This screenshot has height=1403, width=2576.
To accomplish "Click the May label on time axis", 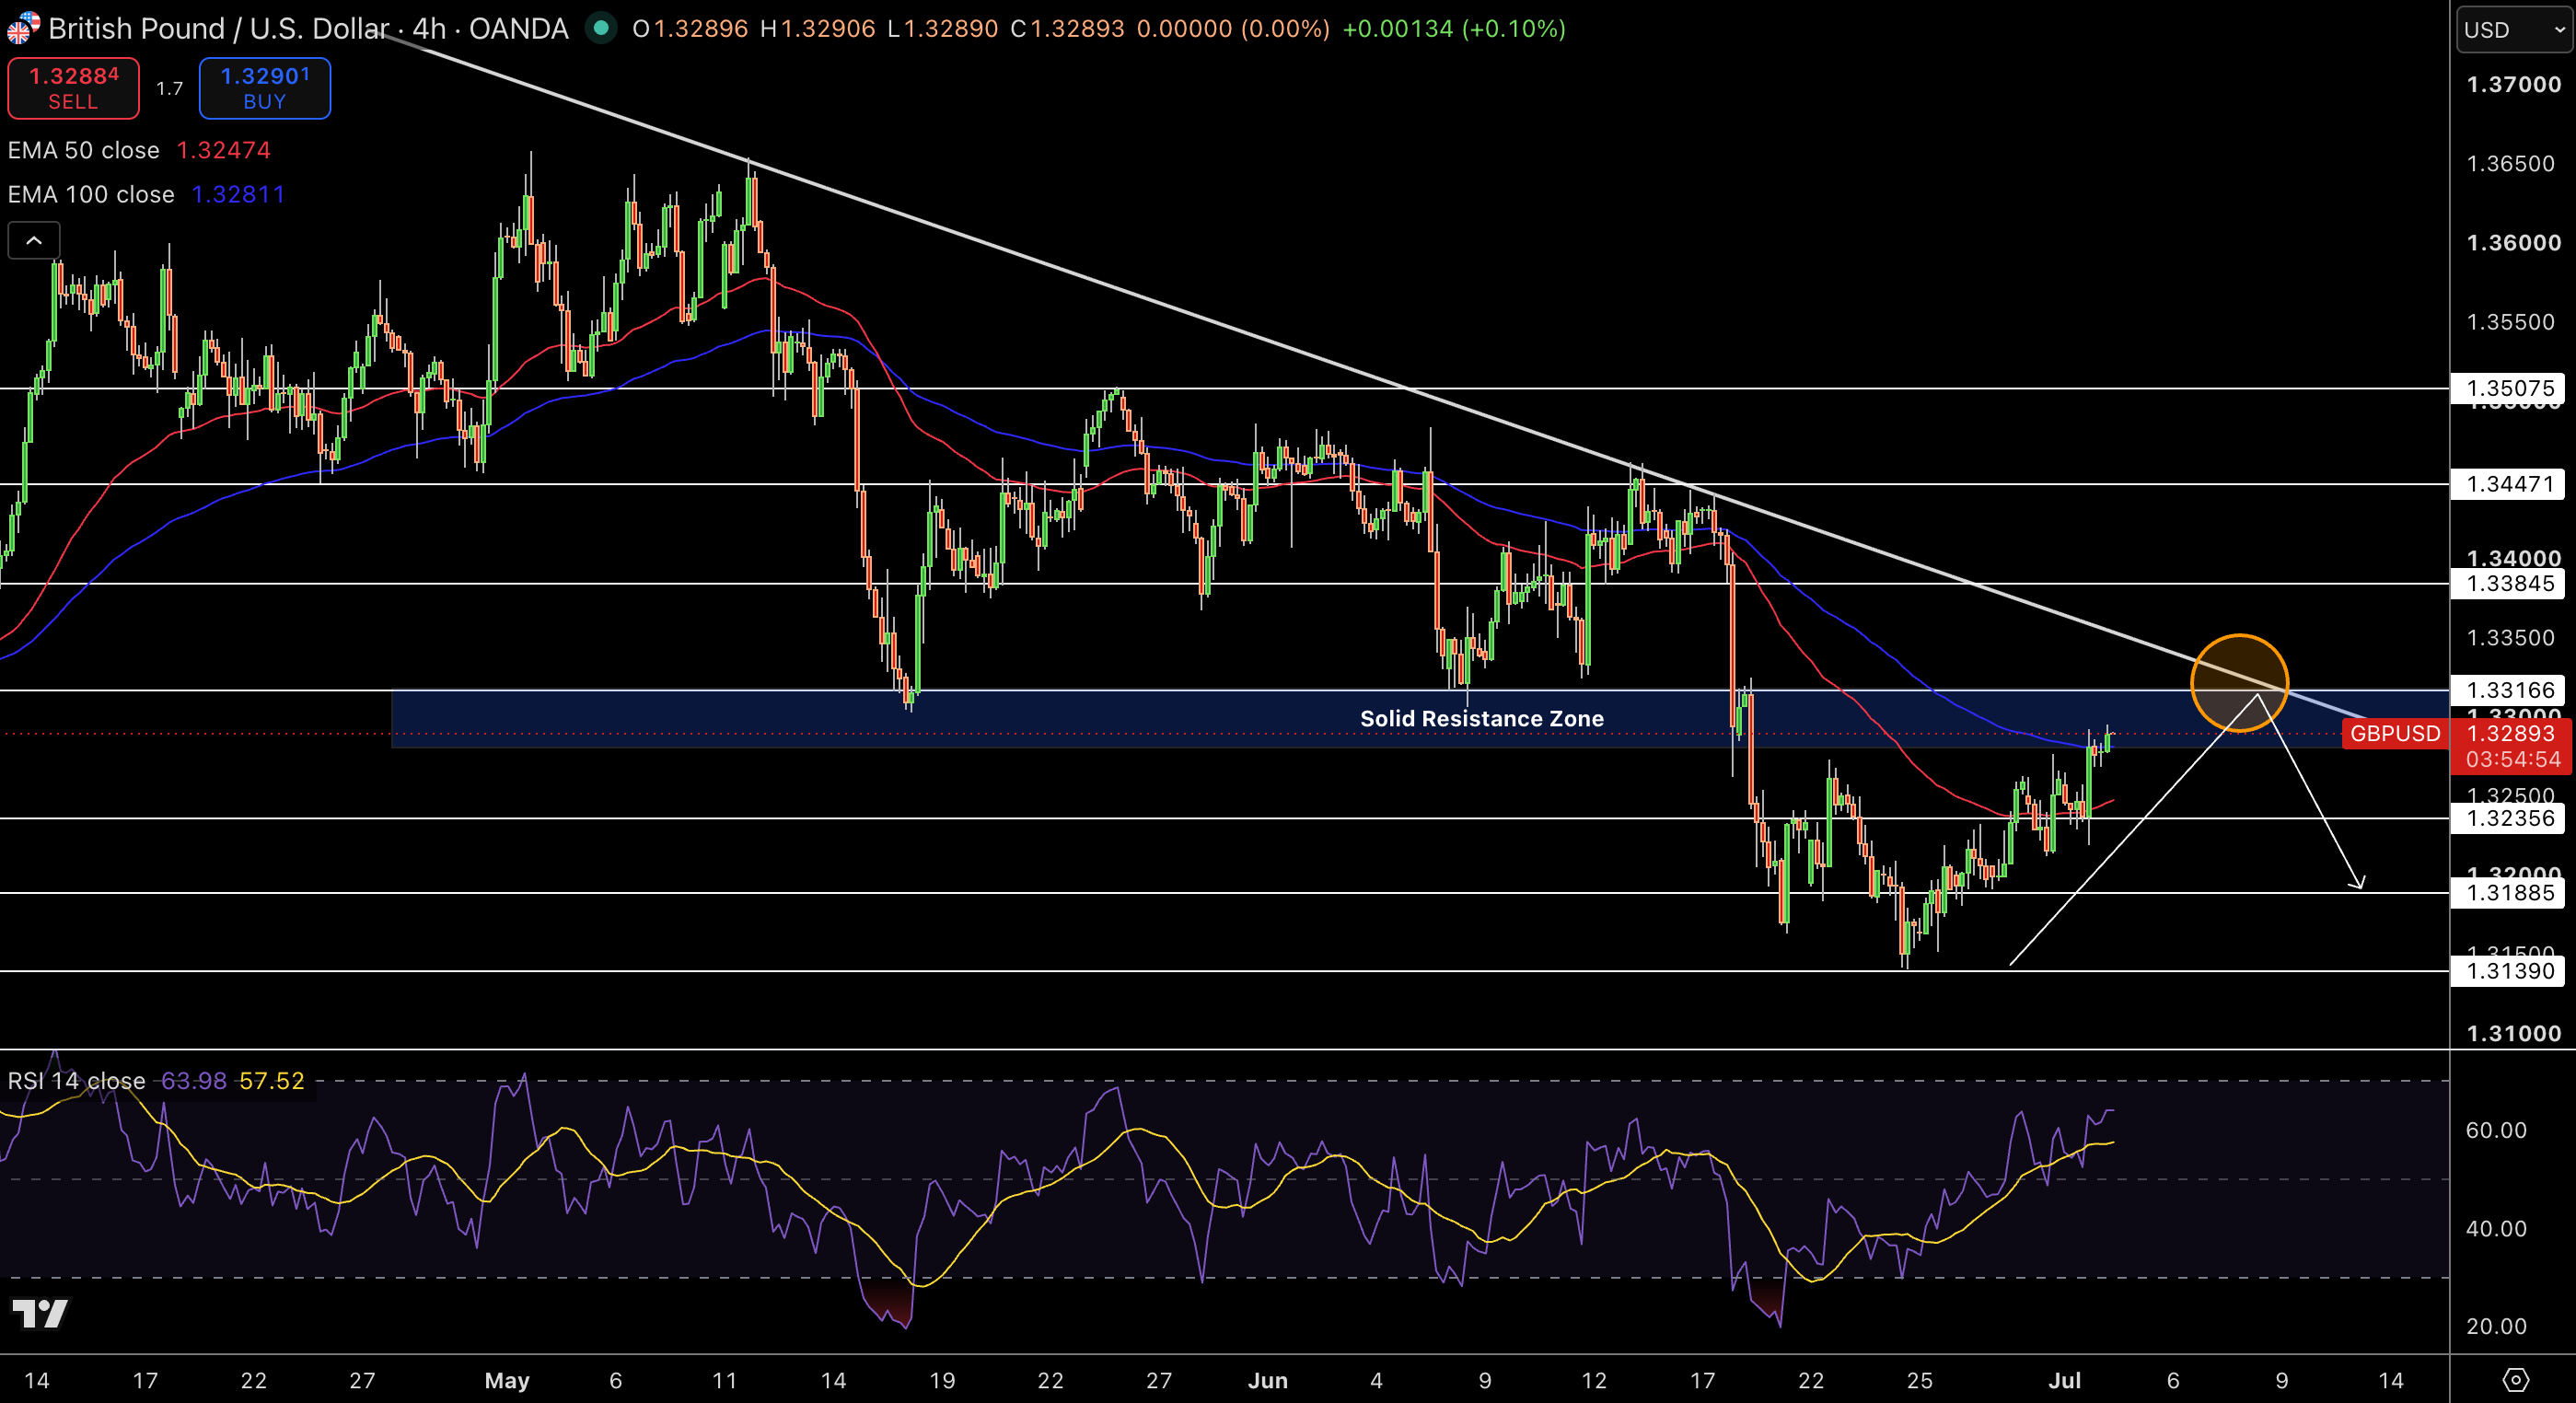I will click(x=507, y=1380).
